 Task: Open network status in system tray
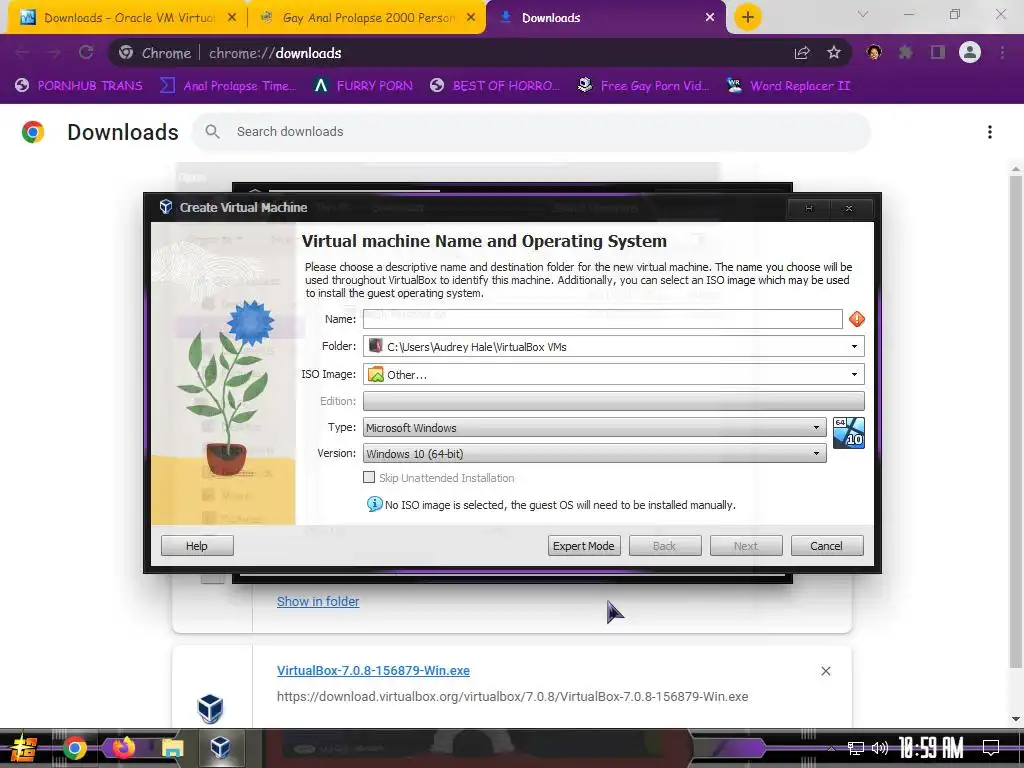(855, 748)
